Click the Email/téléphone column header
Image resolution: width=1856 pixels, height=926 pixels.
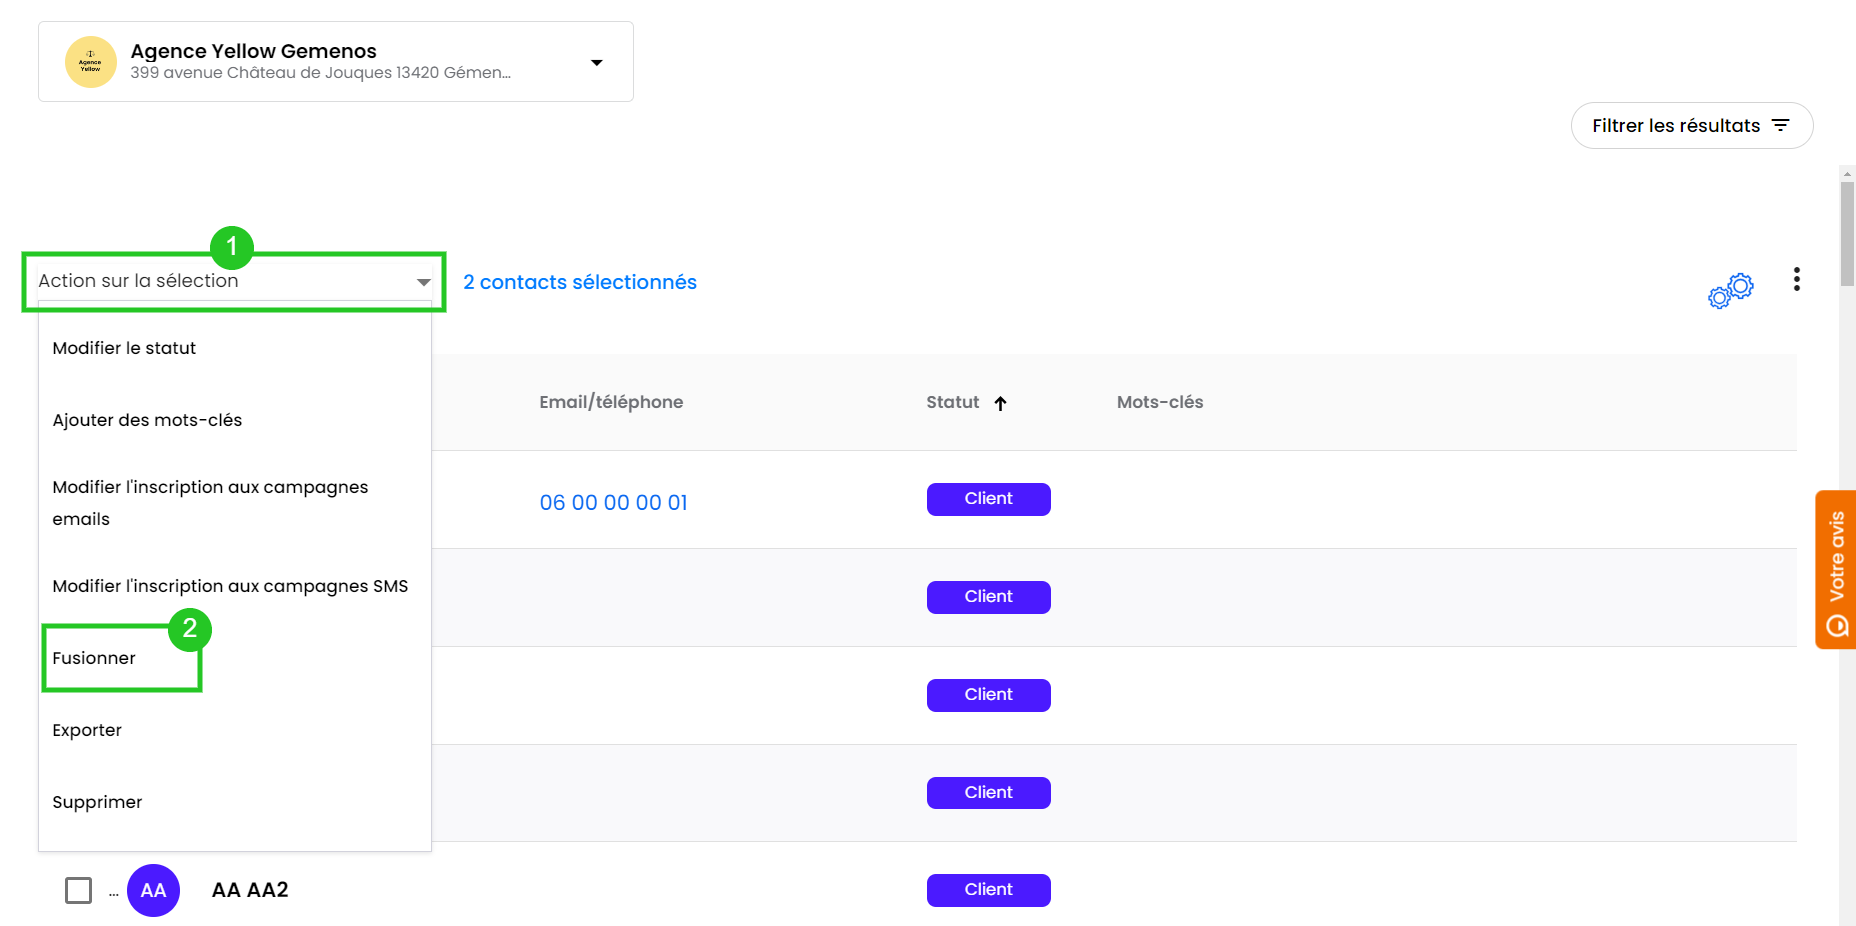[x=611, y=402]
